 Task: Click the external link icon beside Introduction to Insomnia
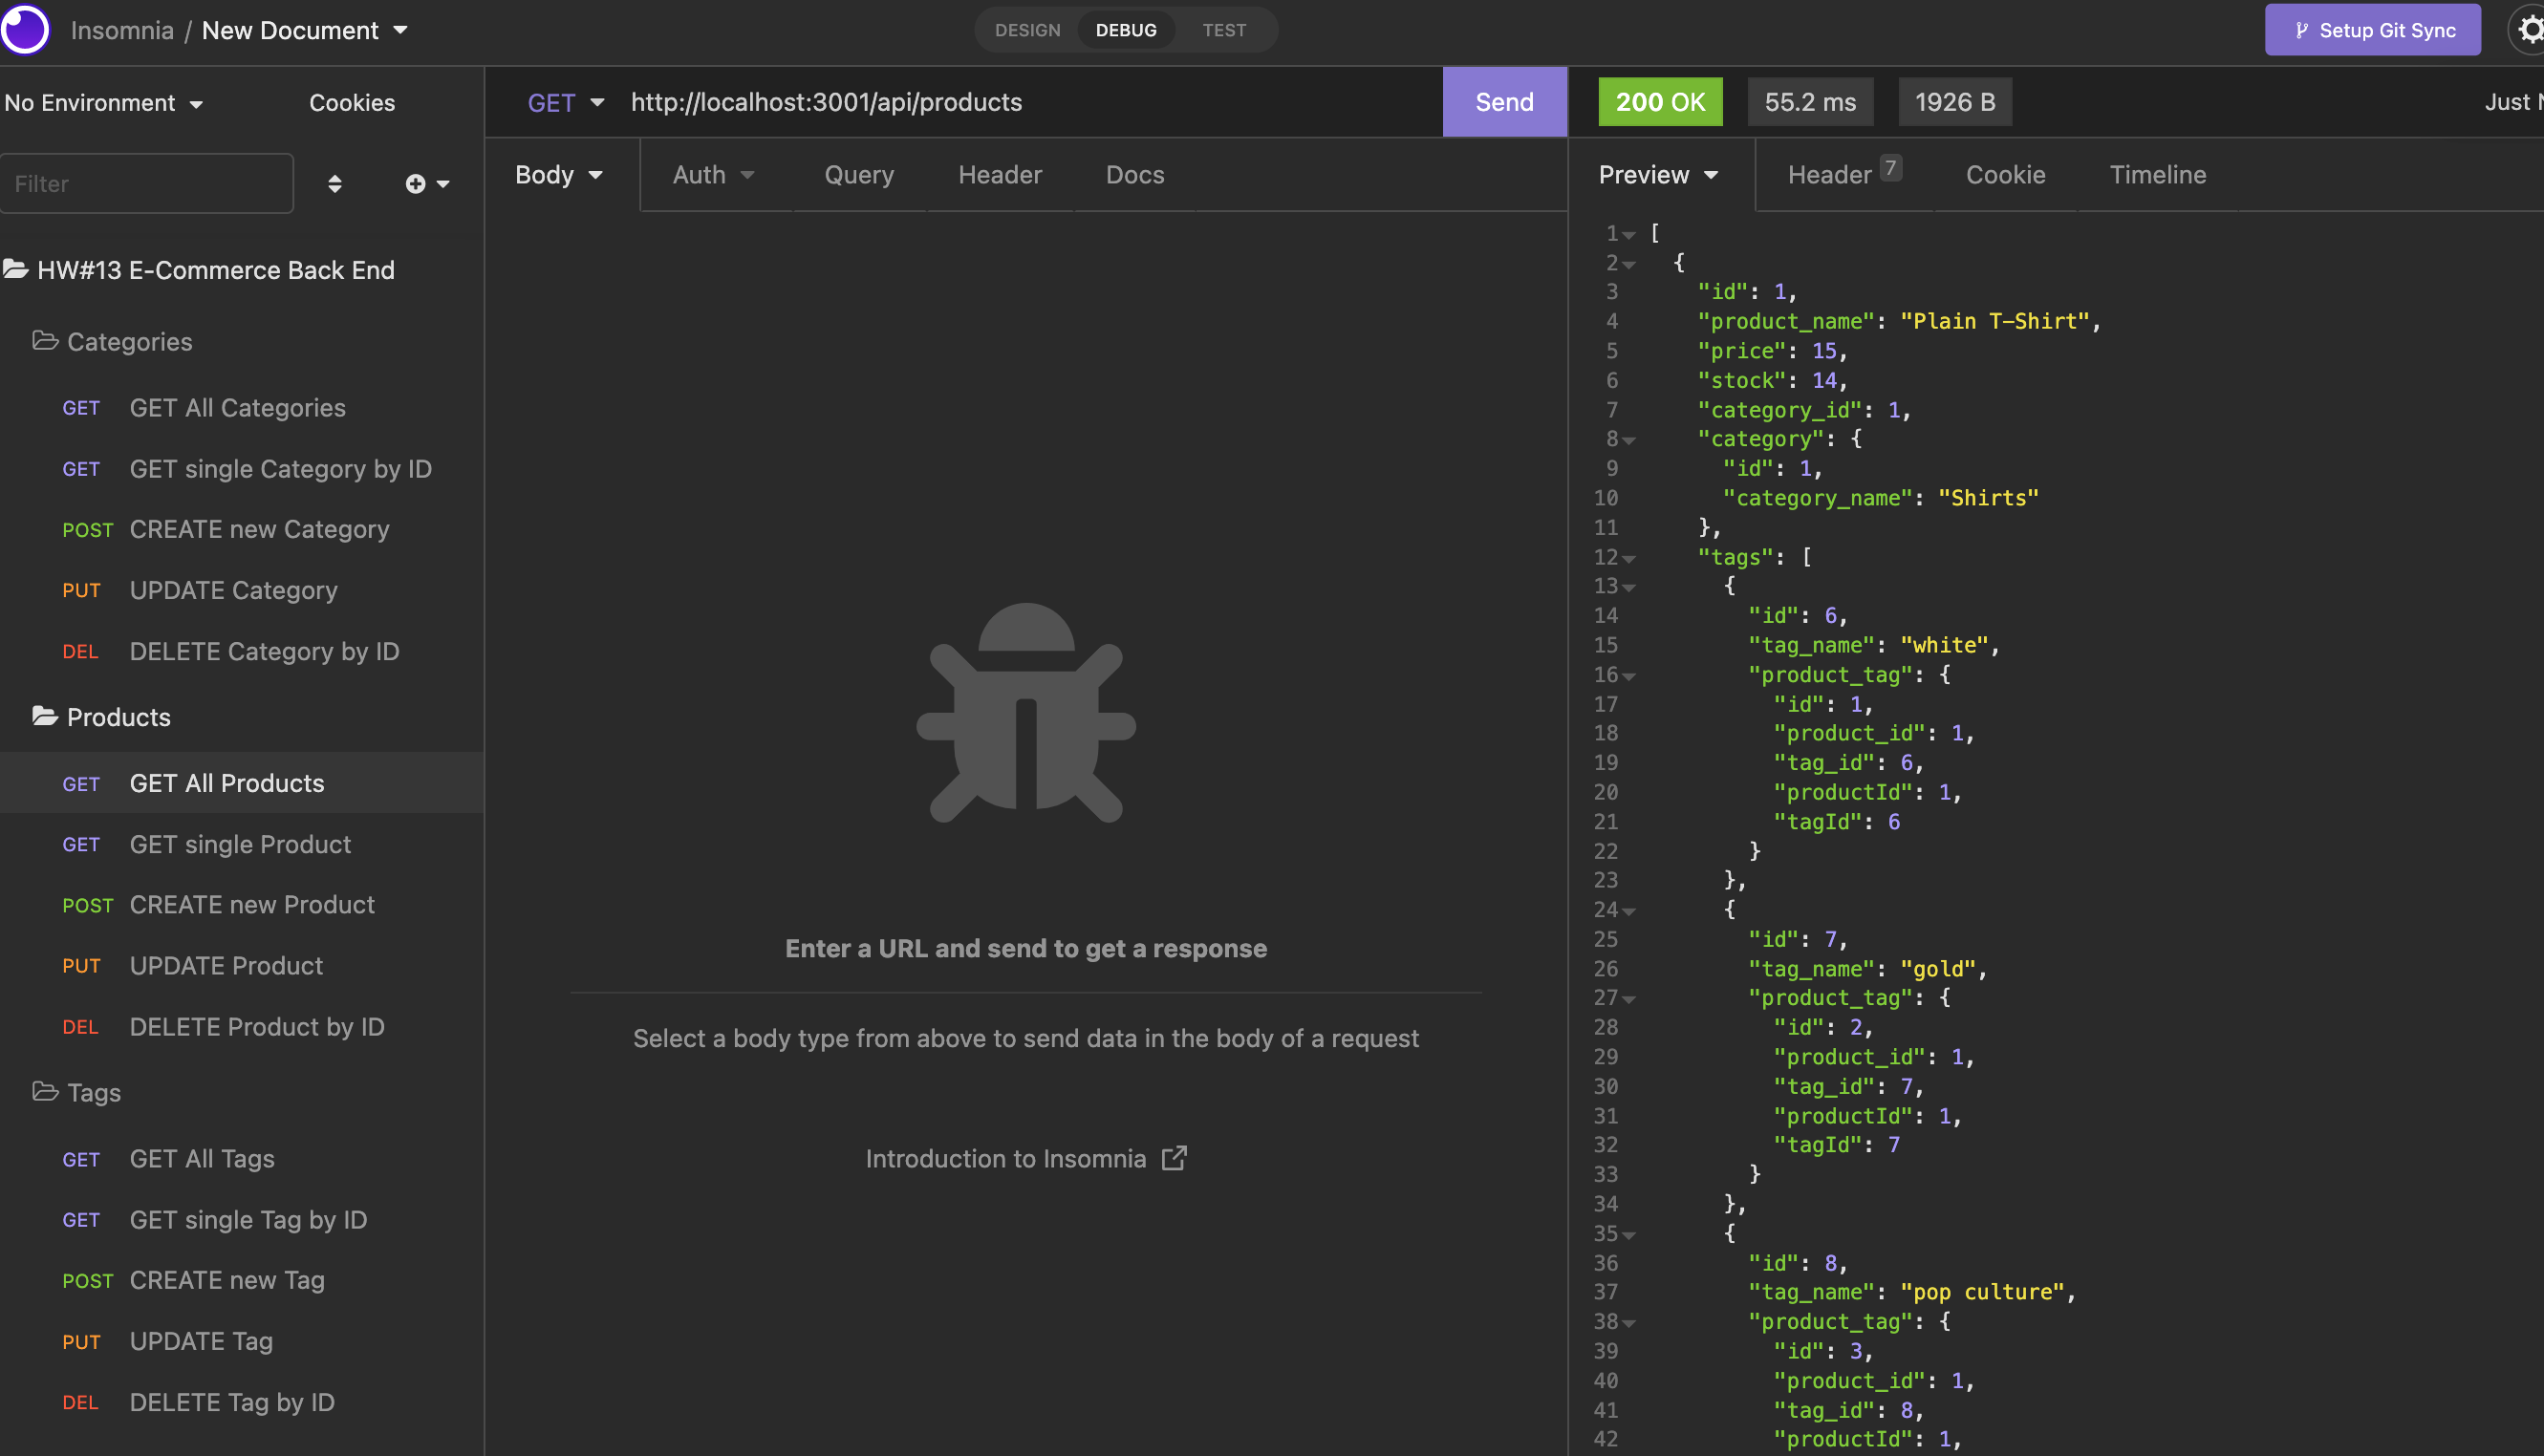click(x=1174, y=1158)
